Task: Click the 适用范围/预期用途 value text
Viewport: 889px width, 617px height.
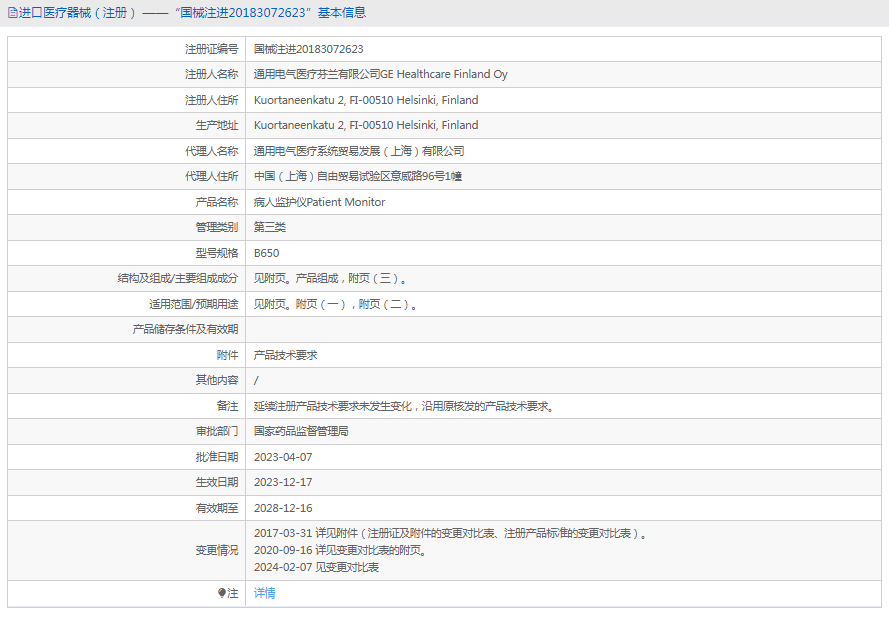Action: [x=335, y=304]
